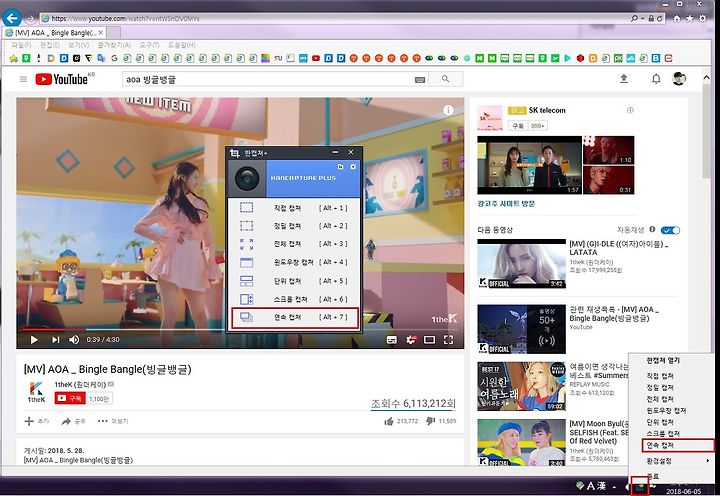Open the 더보기 more options

tap(113, 421)
